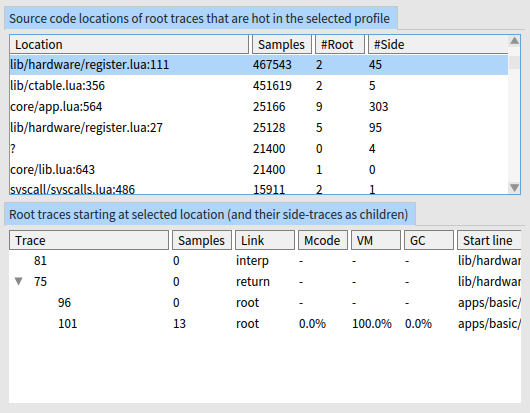Click samples value 467543
The image size is (530, 413).
(x=272, y=65)
